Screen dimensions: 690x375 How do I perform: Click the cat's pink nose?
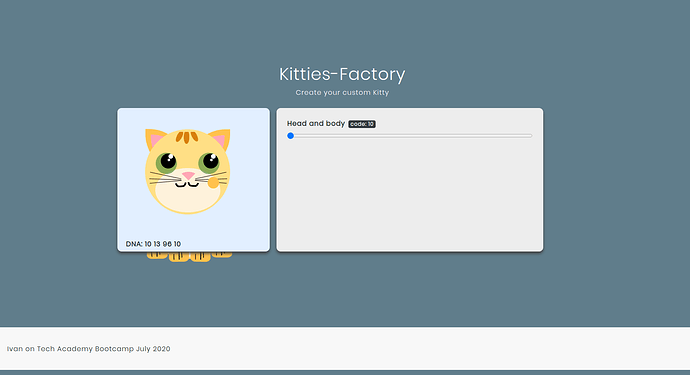(188, 176)
